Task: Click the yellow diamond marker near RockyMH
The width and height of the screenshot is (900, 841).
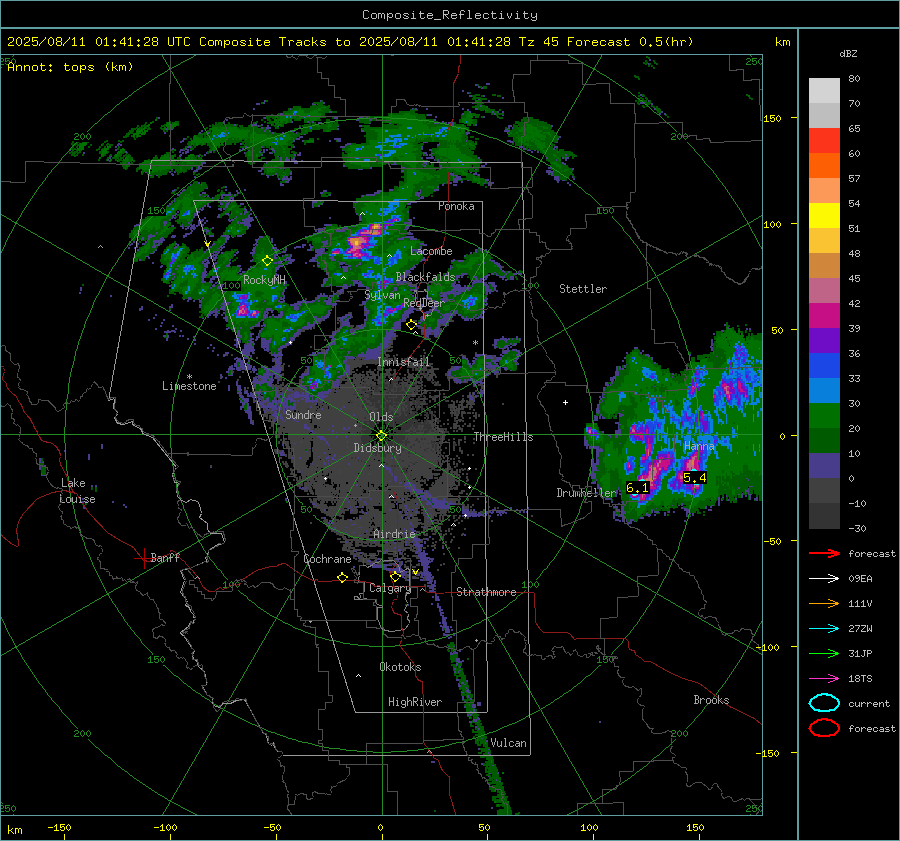Action: pos(267,261)
